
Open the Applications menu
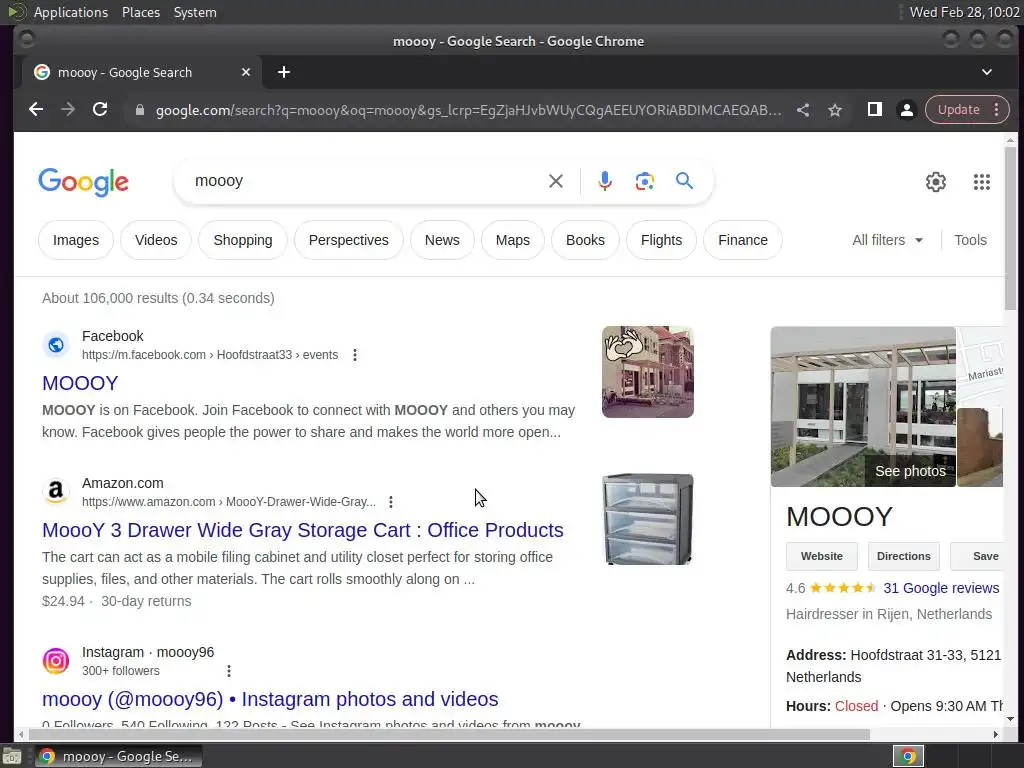pyautogui.click(x=71, y=12)
